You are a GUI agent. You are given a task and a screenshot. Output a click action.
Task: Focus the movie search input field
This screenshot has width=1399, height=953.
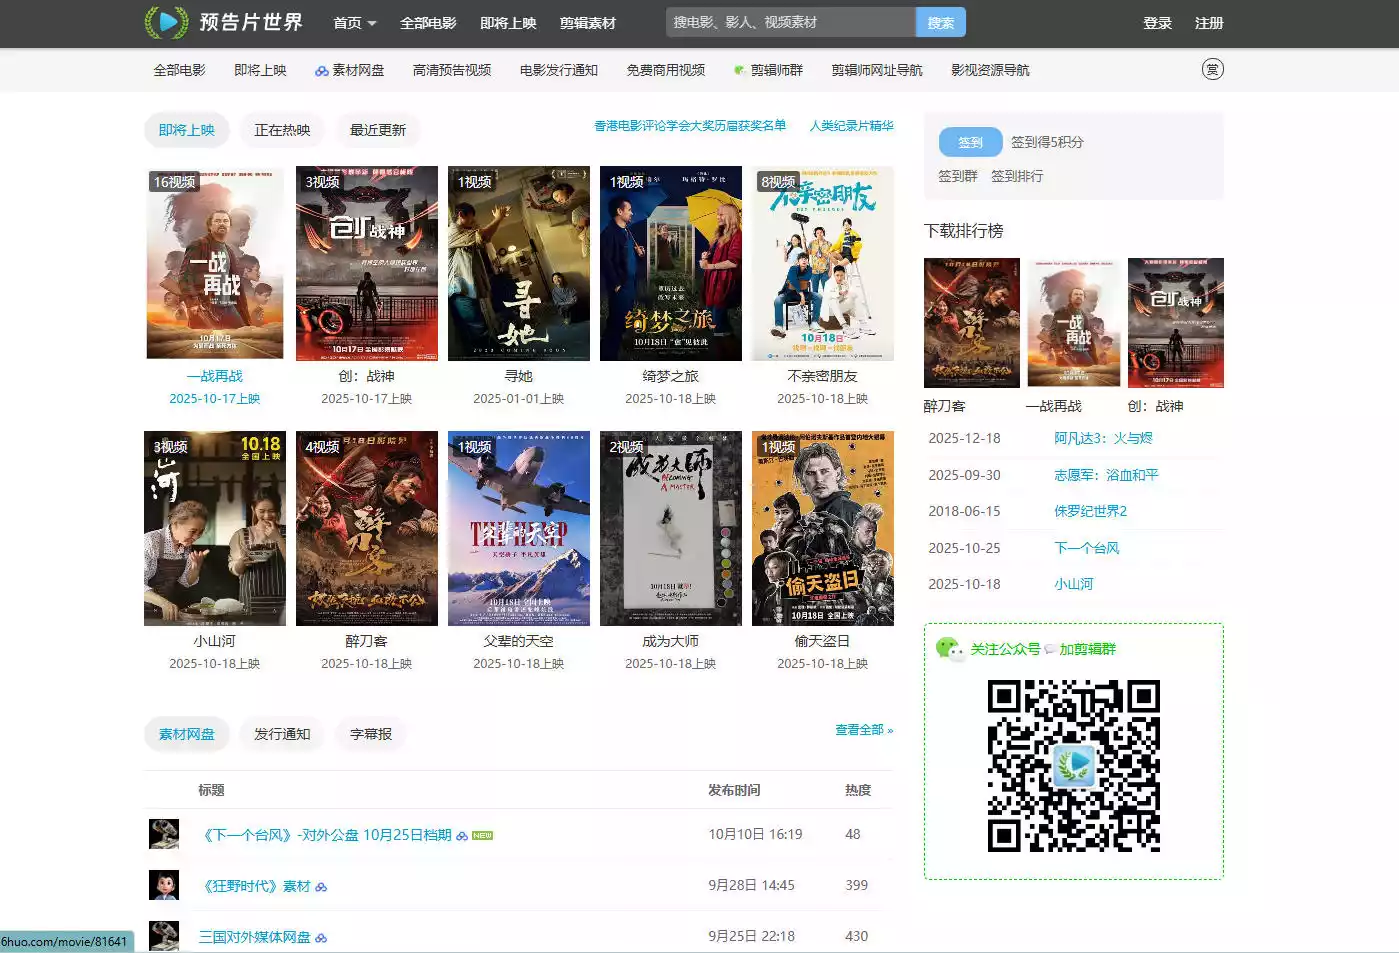point(790,22)
